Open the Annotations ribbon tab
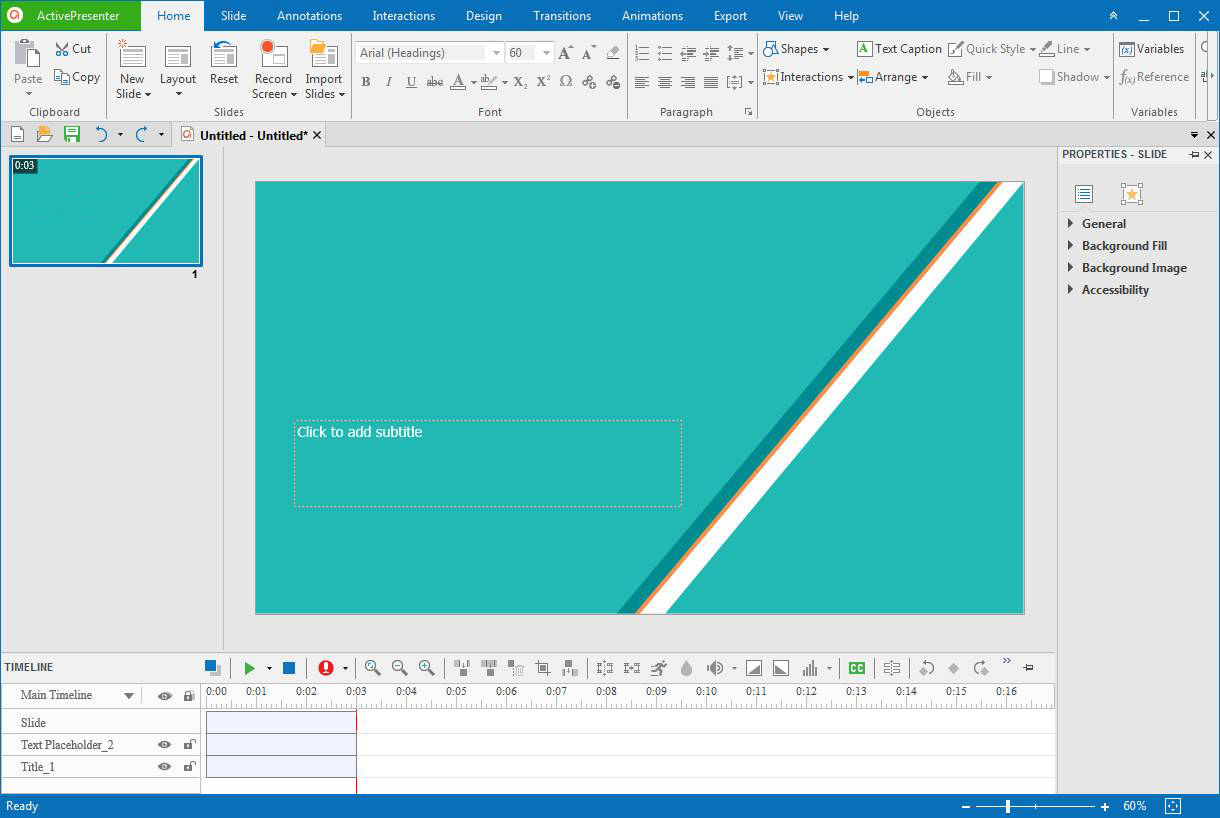Viewport: 1220px width, 818px height. [309, 16]
